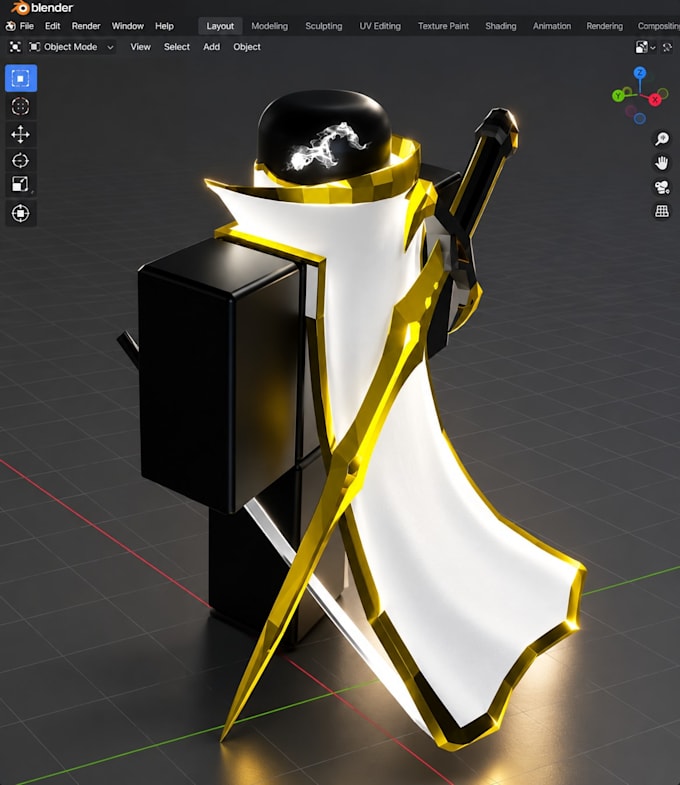
Task: Click the viewport shading mode icon
Action: [641, 47]
